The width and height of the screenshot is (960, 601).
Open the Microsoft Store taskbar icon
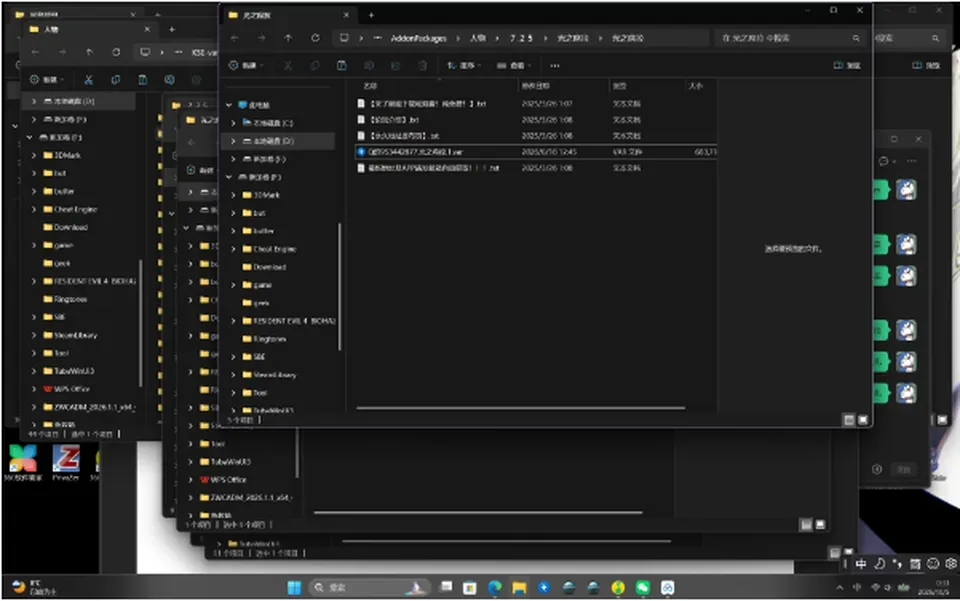470,588
